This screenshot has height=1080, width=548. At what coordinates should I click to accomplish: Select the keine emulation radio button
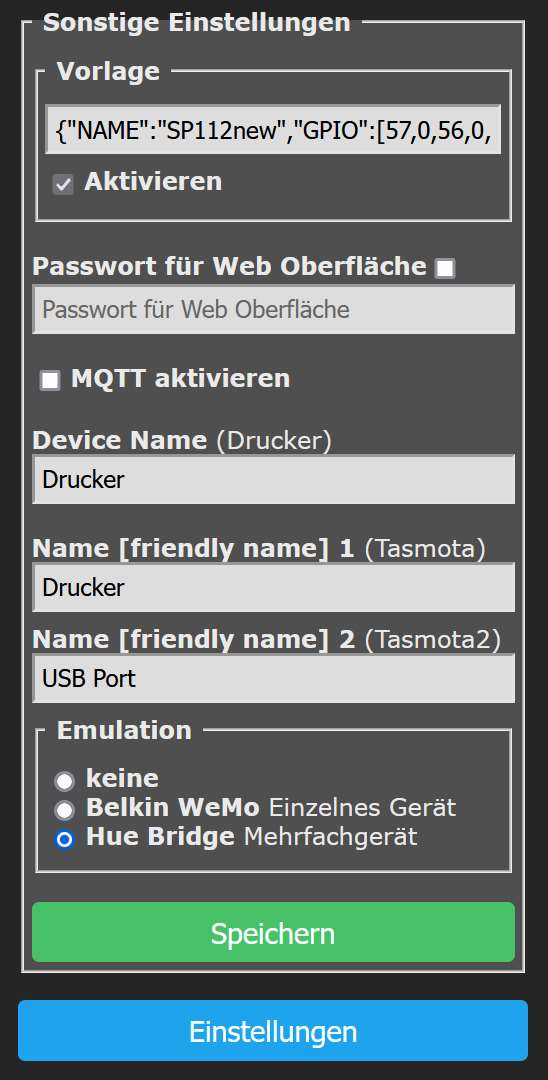click(65, 780)
